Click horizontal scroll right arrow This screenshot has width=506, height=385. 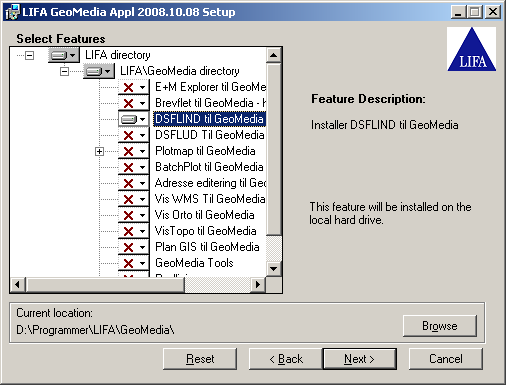[x=258, y=285]
